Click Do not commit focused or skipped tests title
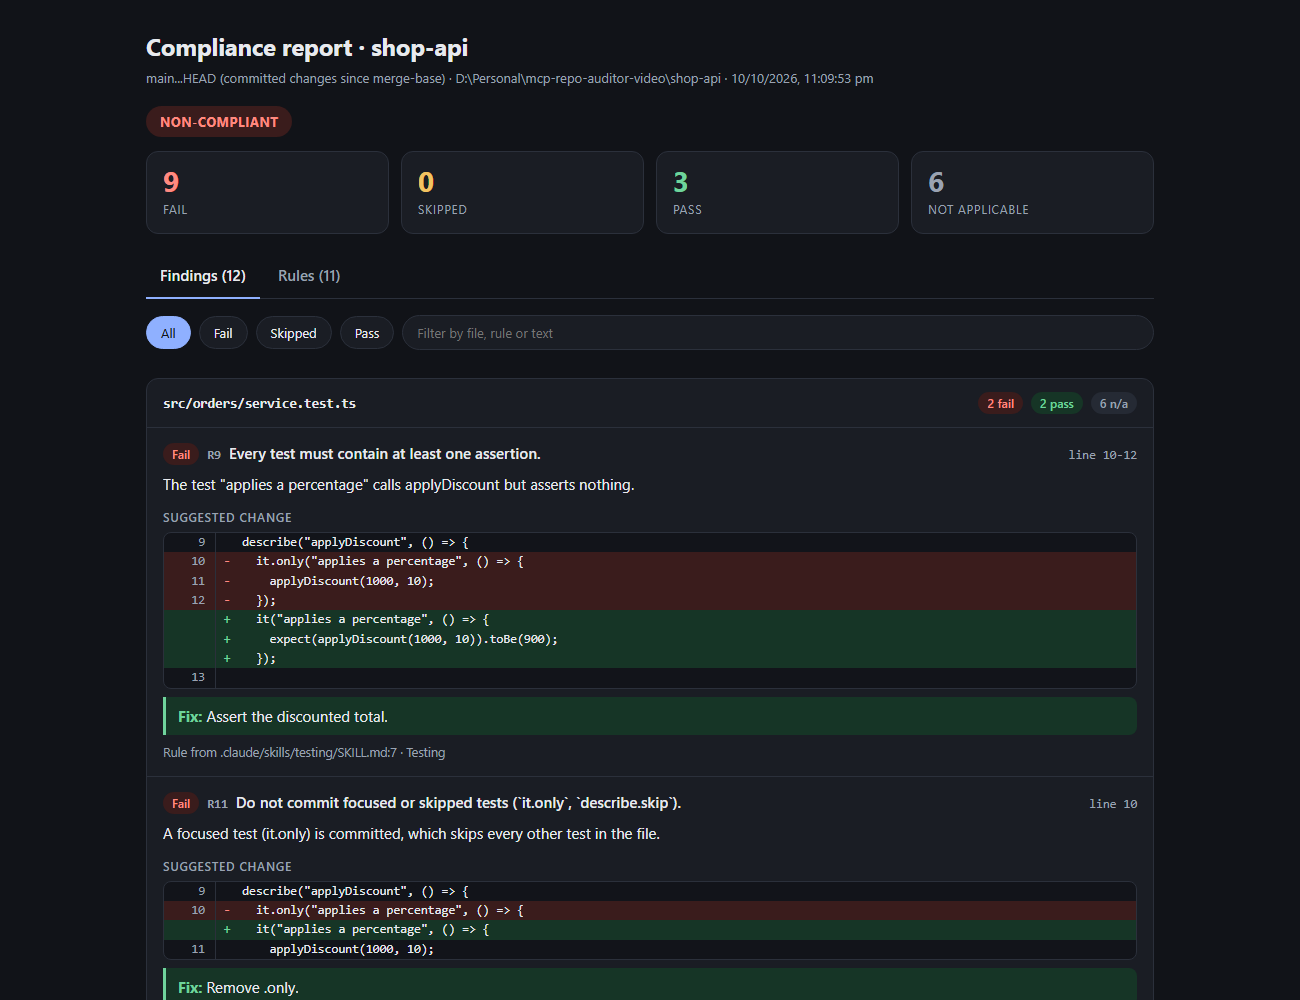Image resolution: width=1300 pixels, height=1000 pixels. [x=458, y=803]
